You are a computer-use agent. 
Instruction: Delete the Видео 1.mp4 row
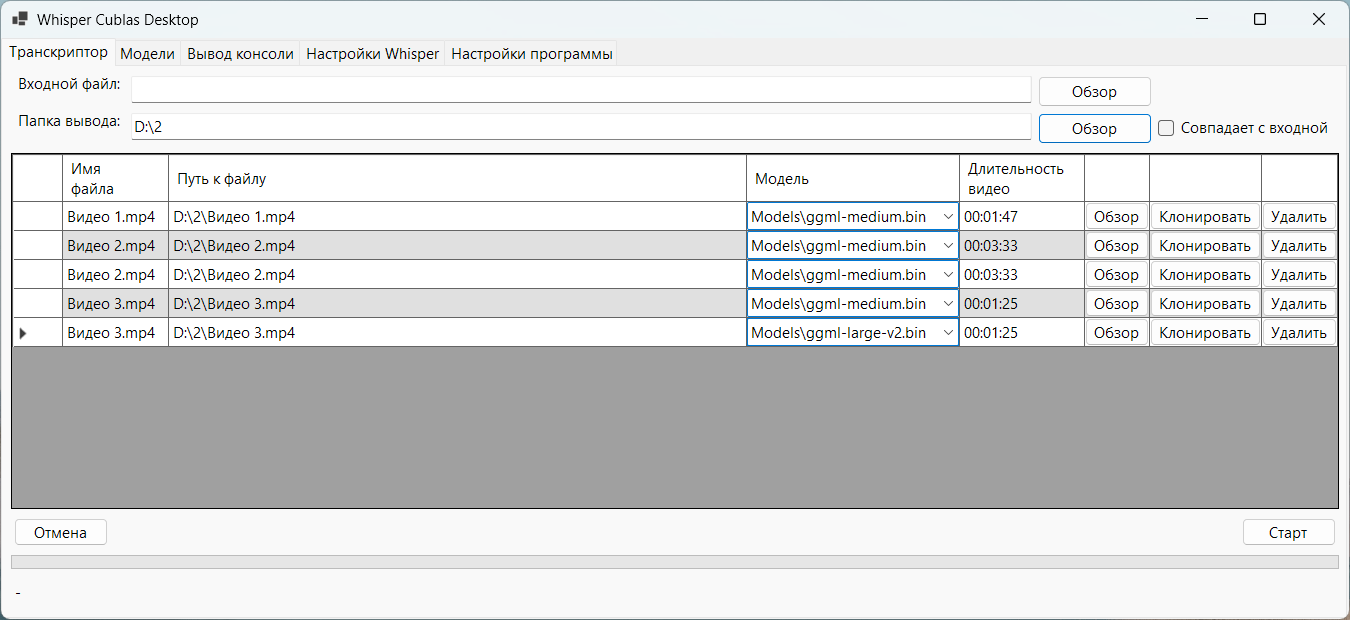click(x=1298, y=217)
